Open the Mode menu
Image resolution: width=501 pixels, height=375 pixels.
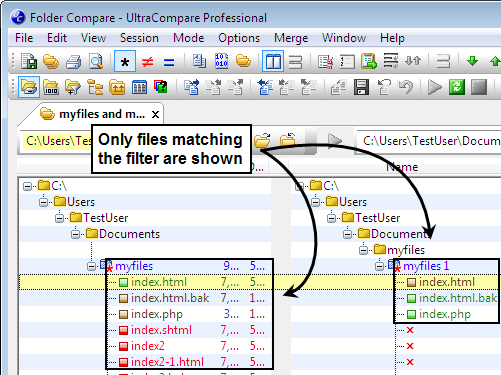coord(189,38)
